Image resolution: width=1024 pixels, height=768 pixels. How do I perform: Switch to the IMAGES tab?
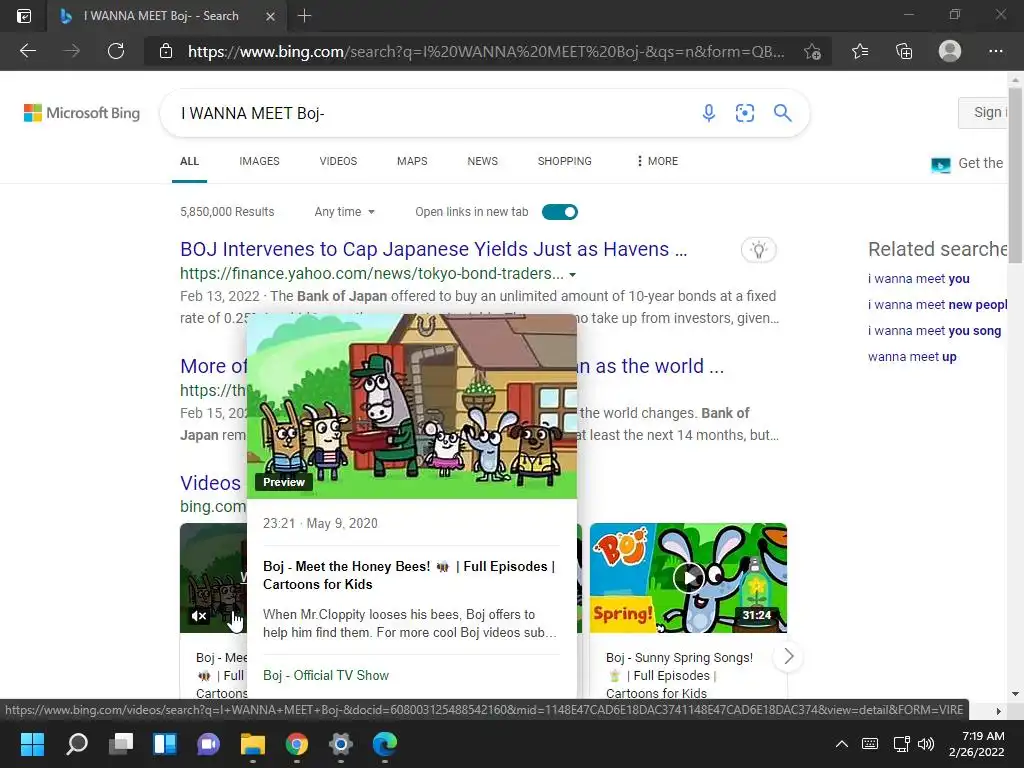click(259, 161)
